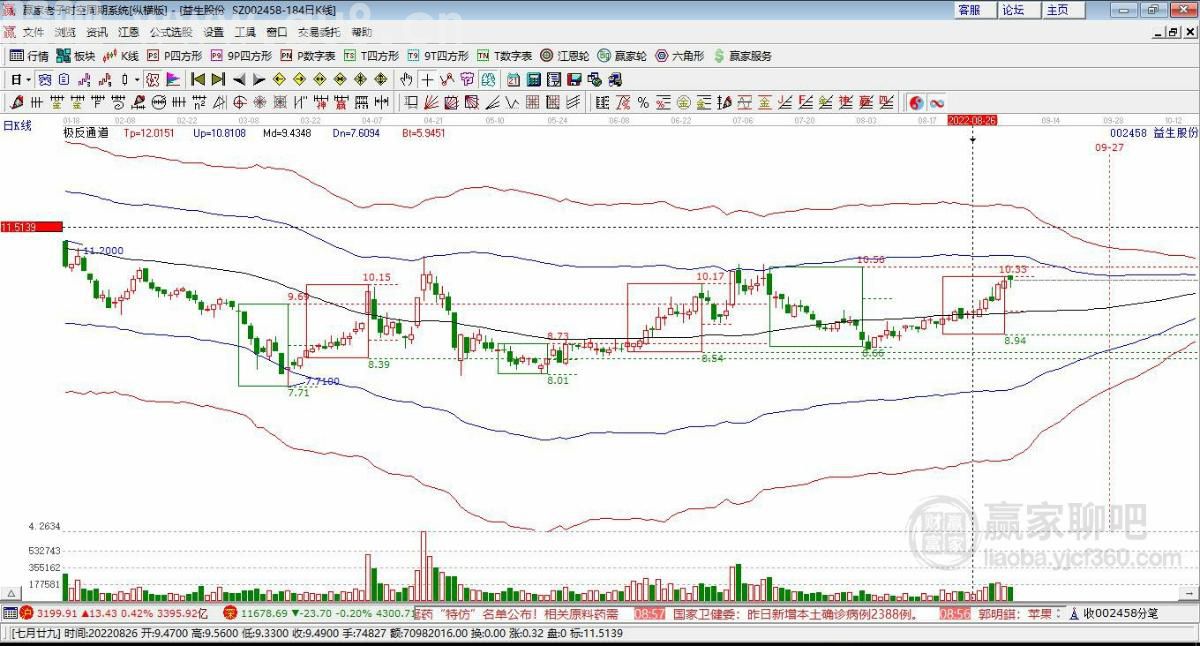Click the 2022-08-26 date marker on timeline
The height and width of the screenshot is (646, 1200).
973,119
